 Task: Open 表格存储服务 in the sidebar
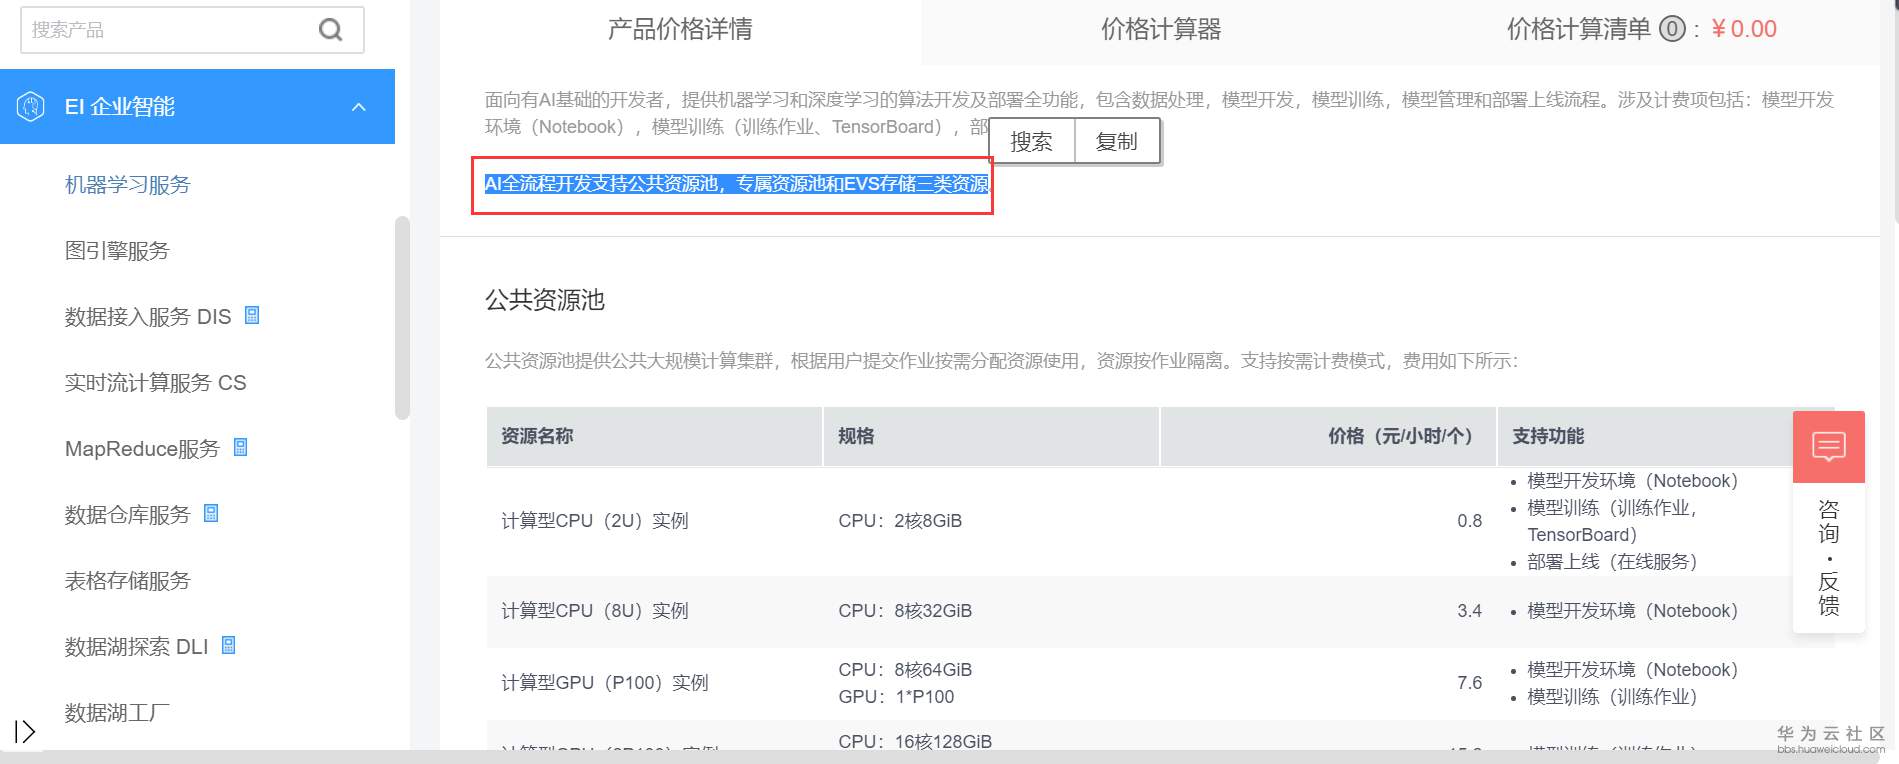click(127, 580)
